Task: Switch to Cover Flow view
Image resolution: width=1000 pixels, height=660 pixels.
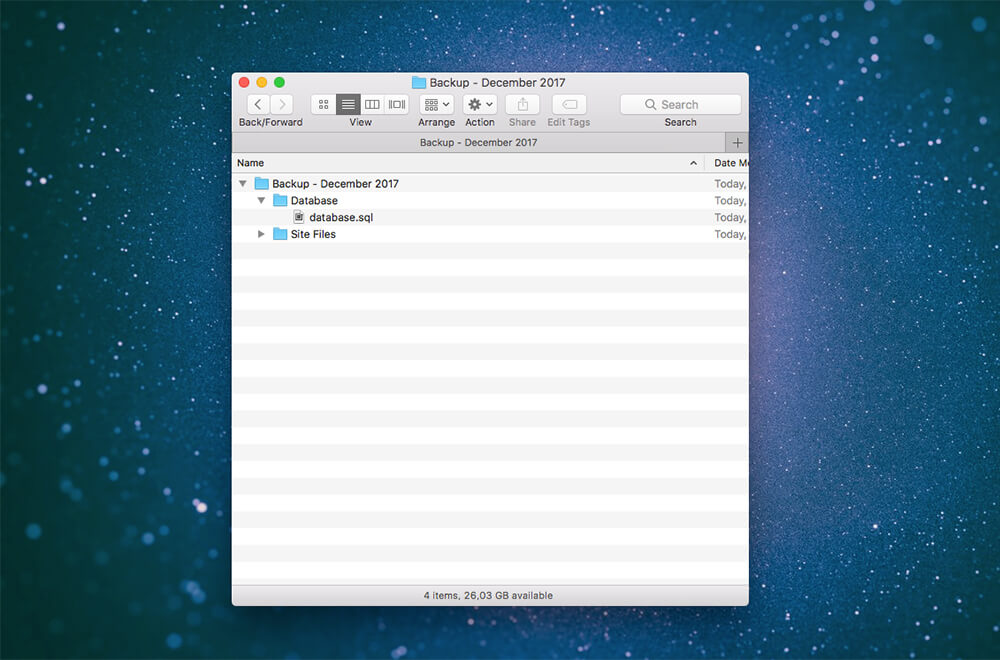Action: click(x=397, y=104)
